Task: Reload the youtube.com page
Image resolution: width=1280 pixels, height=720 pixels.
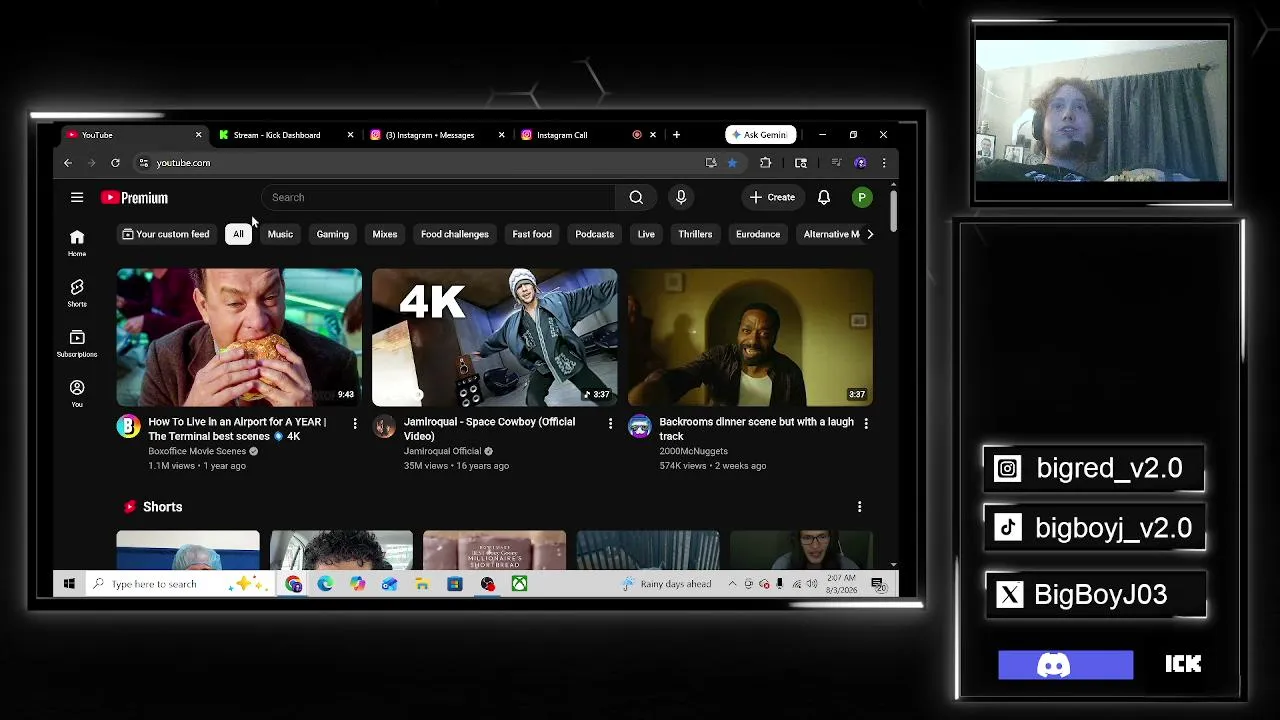Action: point(115,163)
